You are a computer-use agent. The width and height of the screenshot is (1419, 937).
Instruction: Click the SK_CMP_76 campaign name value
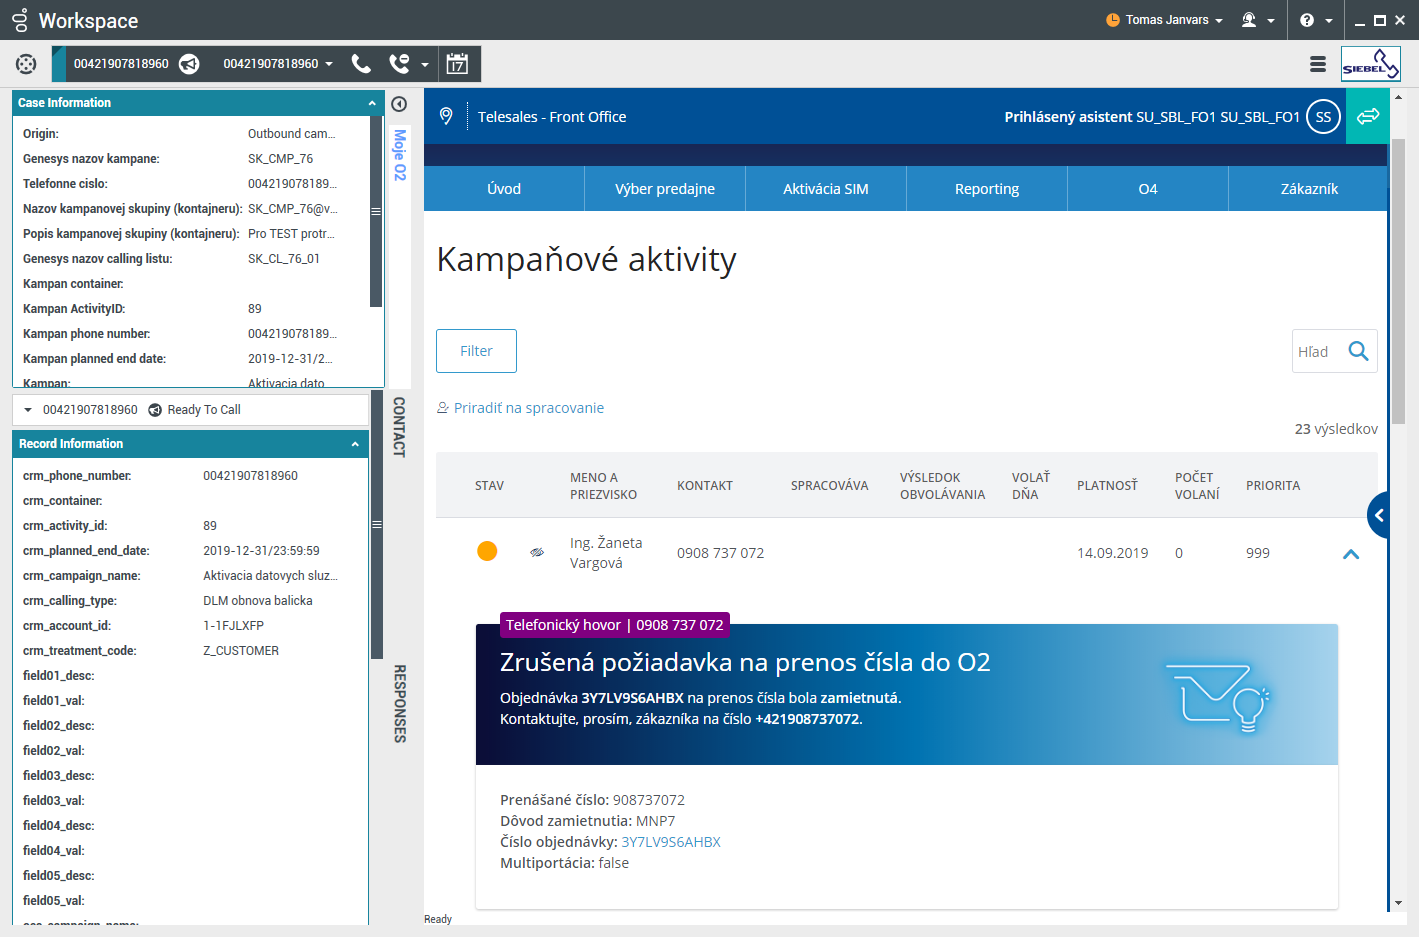(x=281, y=159)
